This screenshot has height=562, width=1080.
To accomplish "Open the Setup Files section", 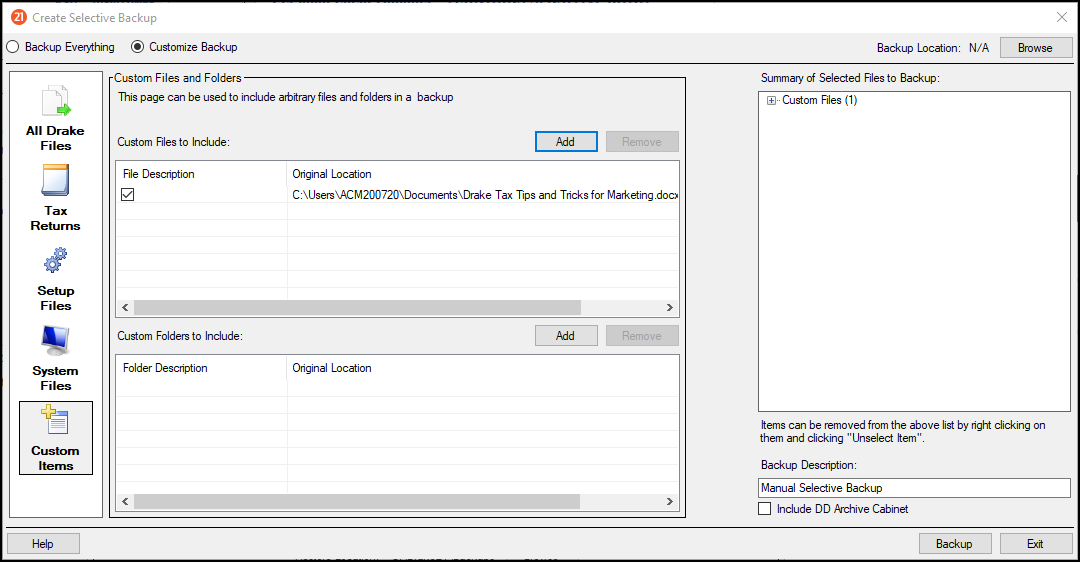I will click(55, 278).
